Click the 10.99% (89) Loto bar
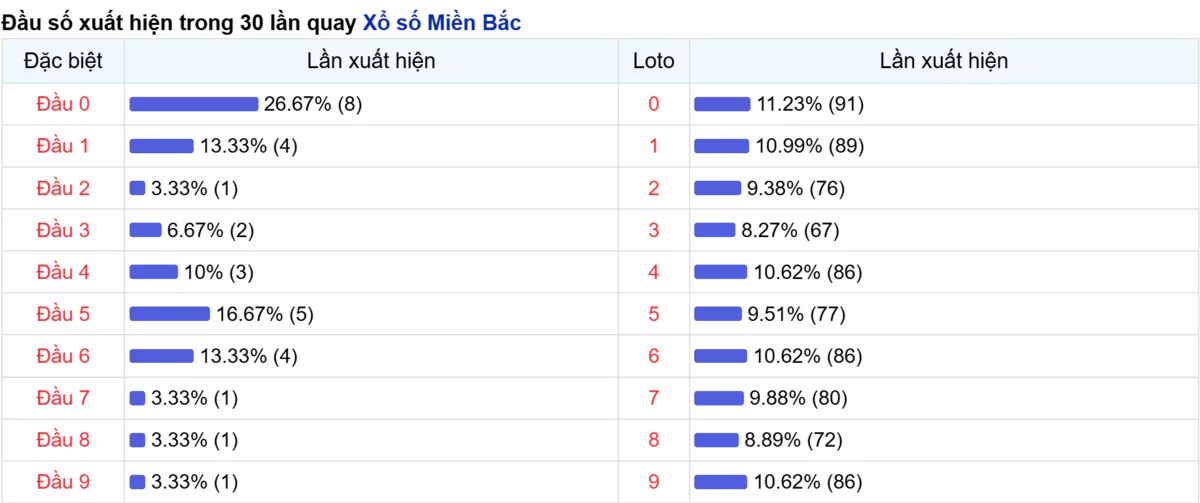The height and width of the screenshot is (503, 1200). pos(722,146)
